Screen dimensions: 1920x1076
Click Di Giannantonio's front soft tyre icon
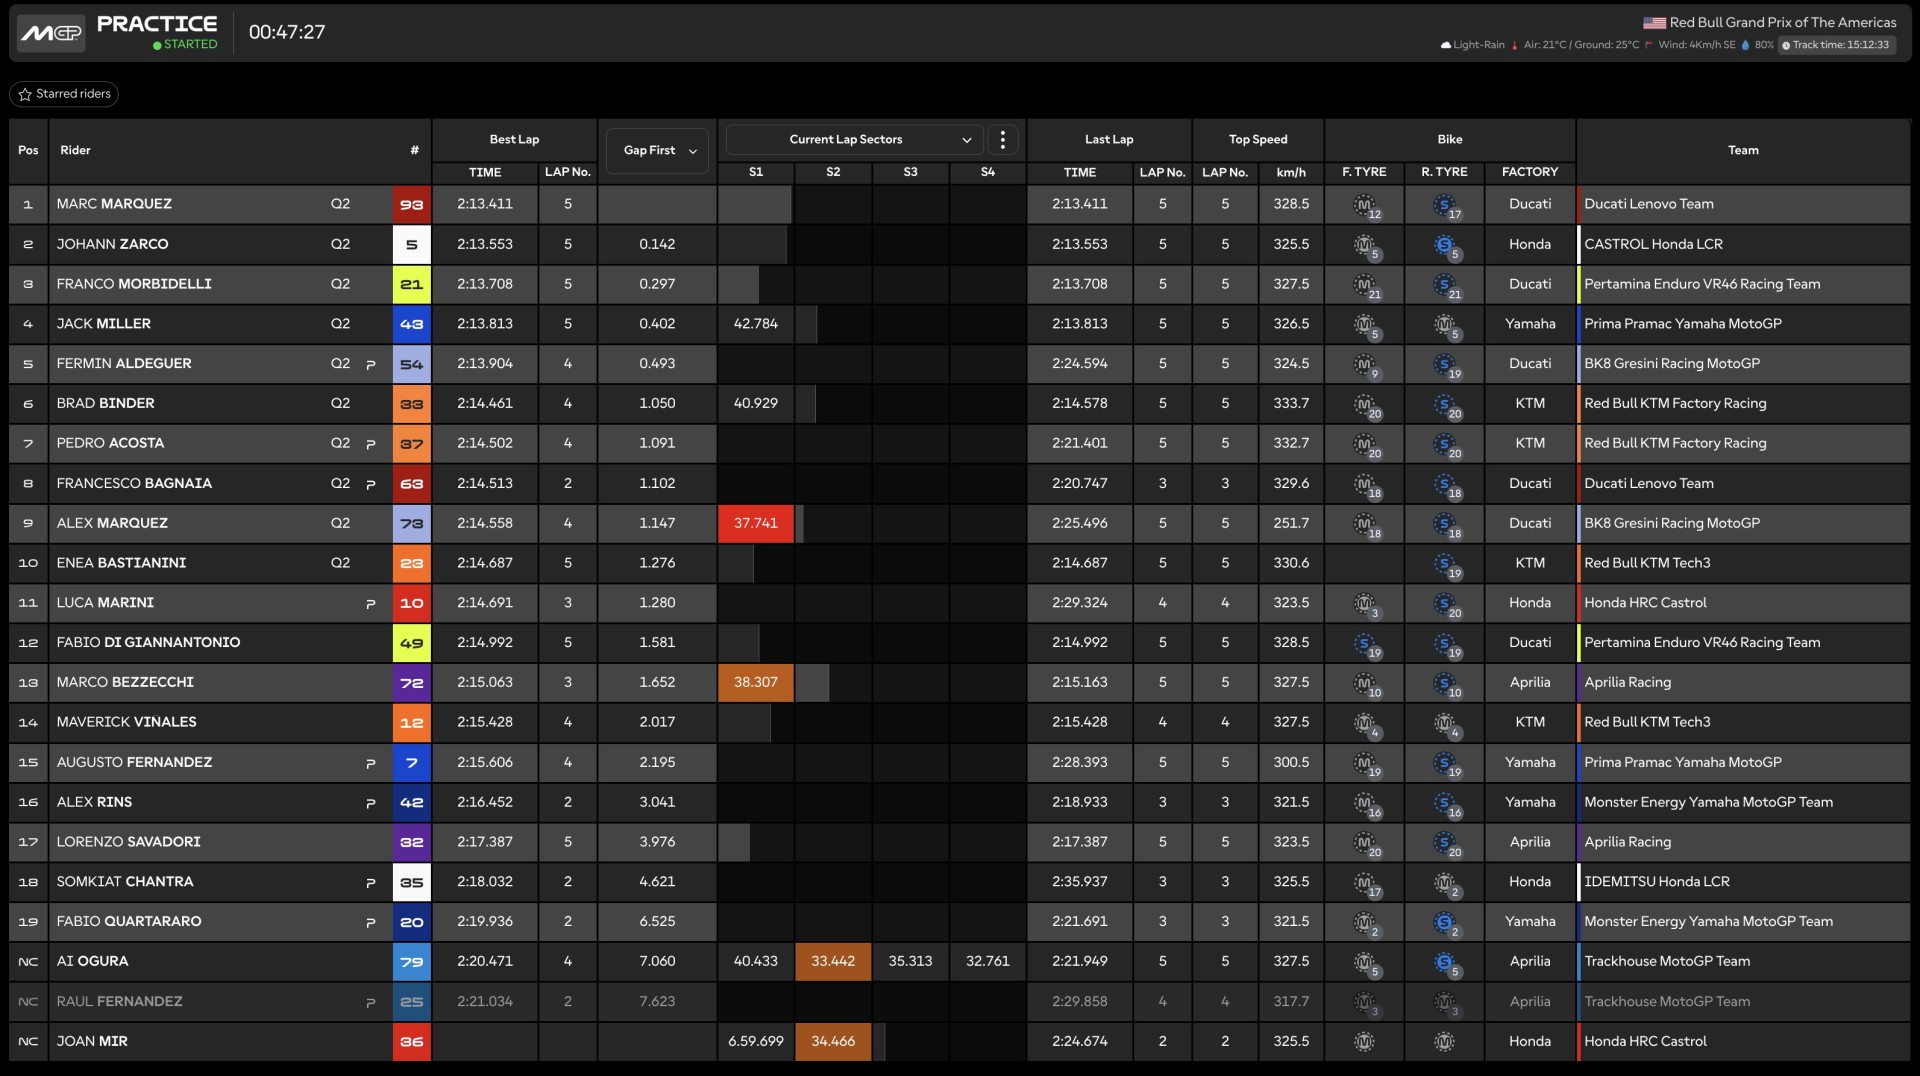tap(1366, 645)
